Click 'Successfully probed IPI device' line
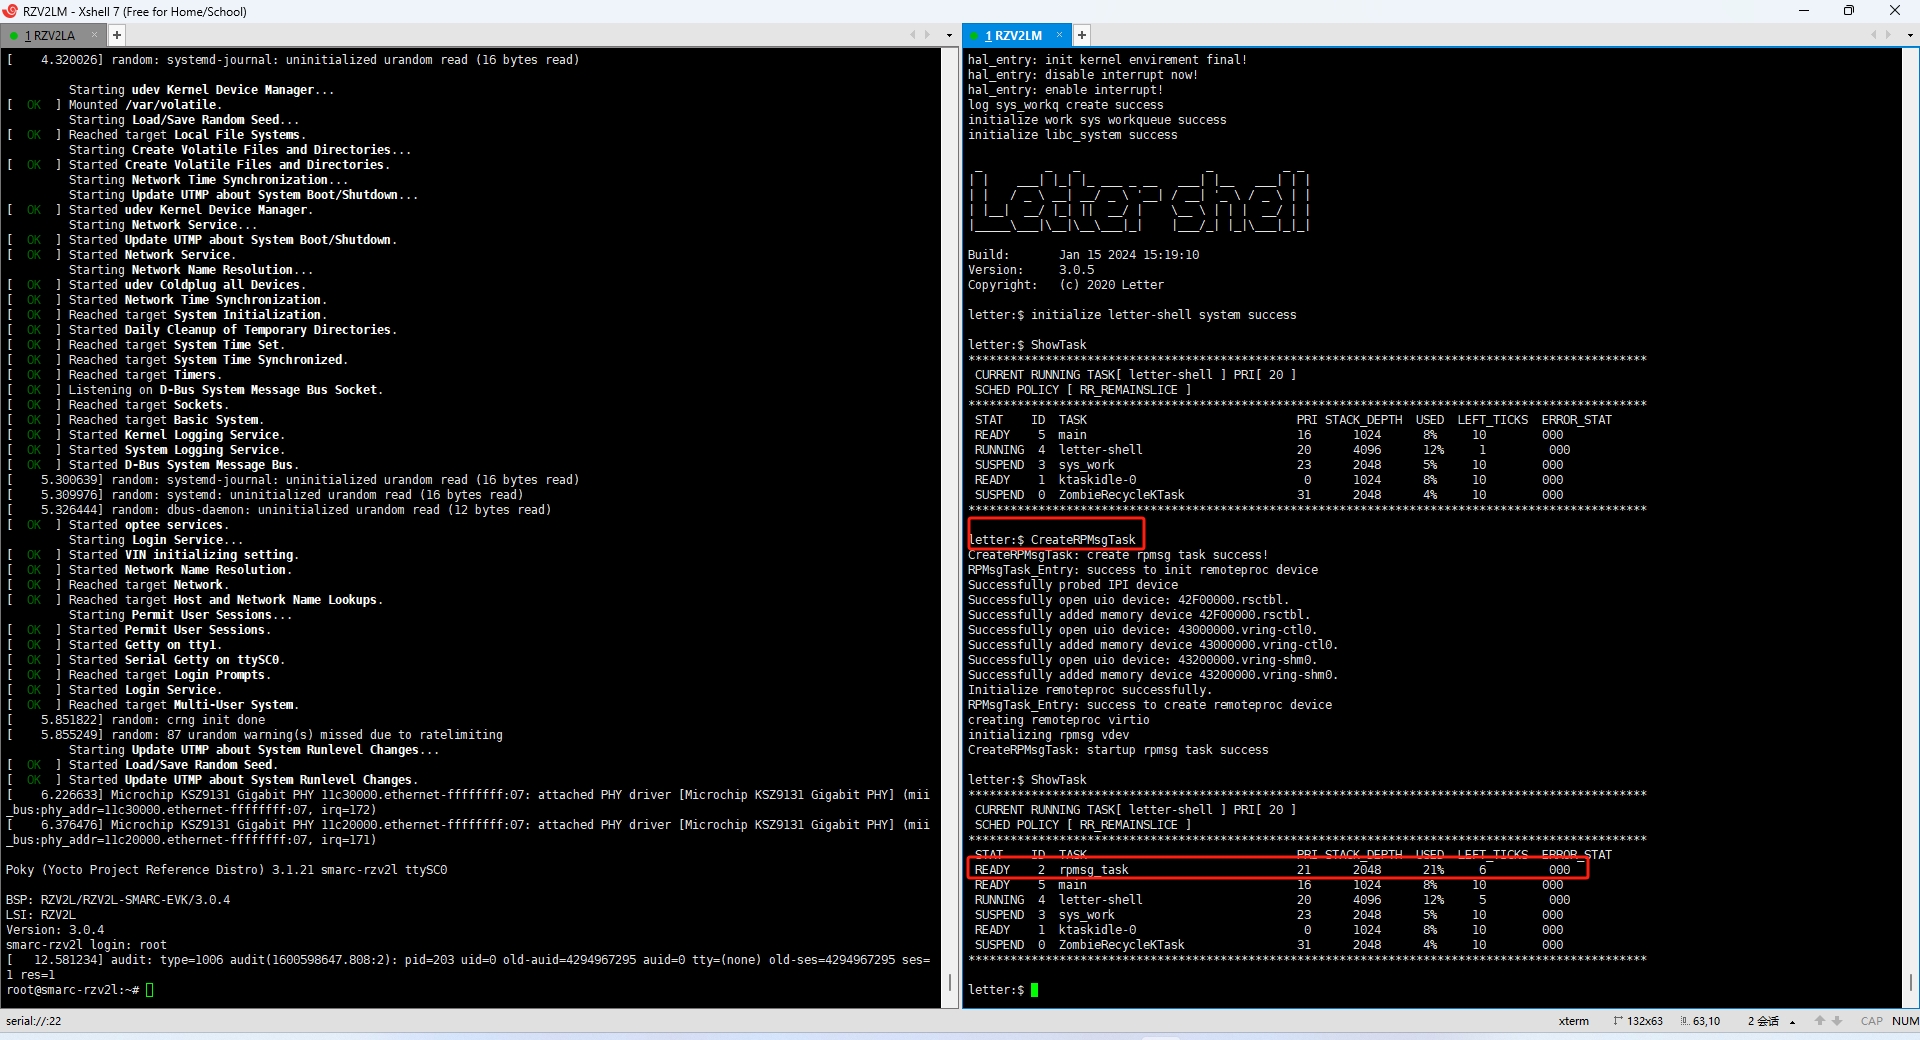The width and height of the screenshot is (1920, 1040). pyautogui.click(x=1073, y=585)
